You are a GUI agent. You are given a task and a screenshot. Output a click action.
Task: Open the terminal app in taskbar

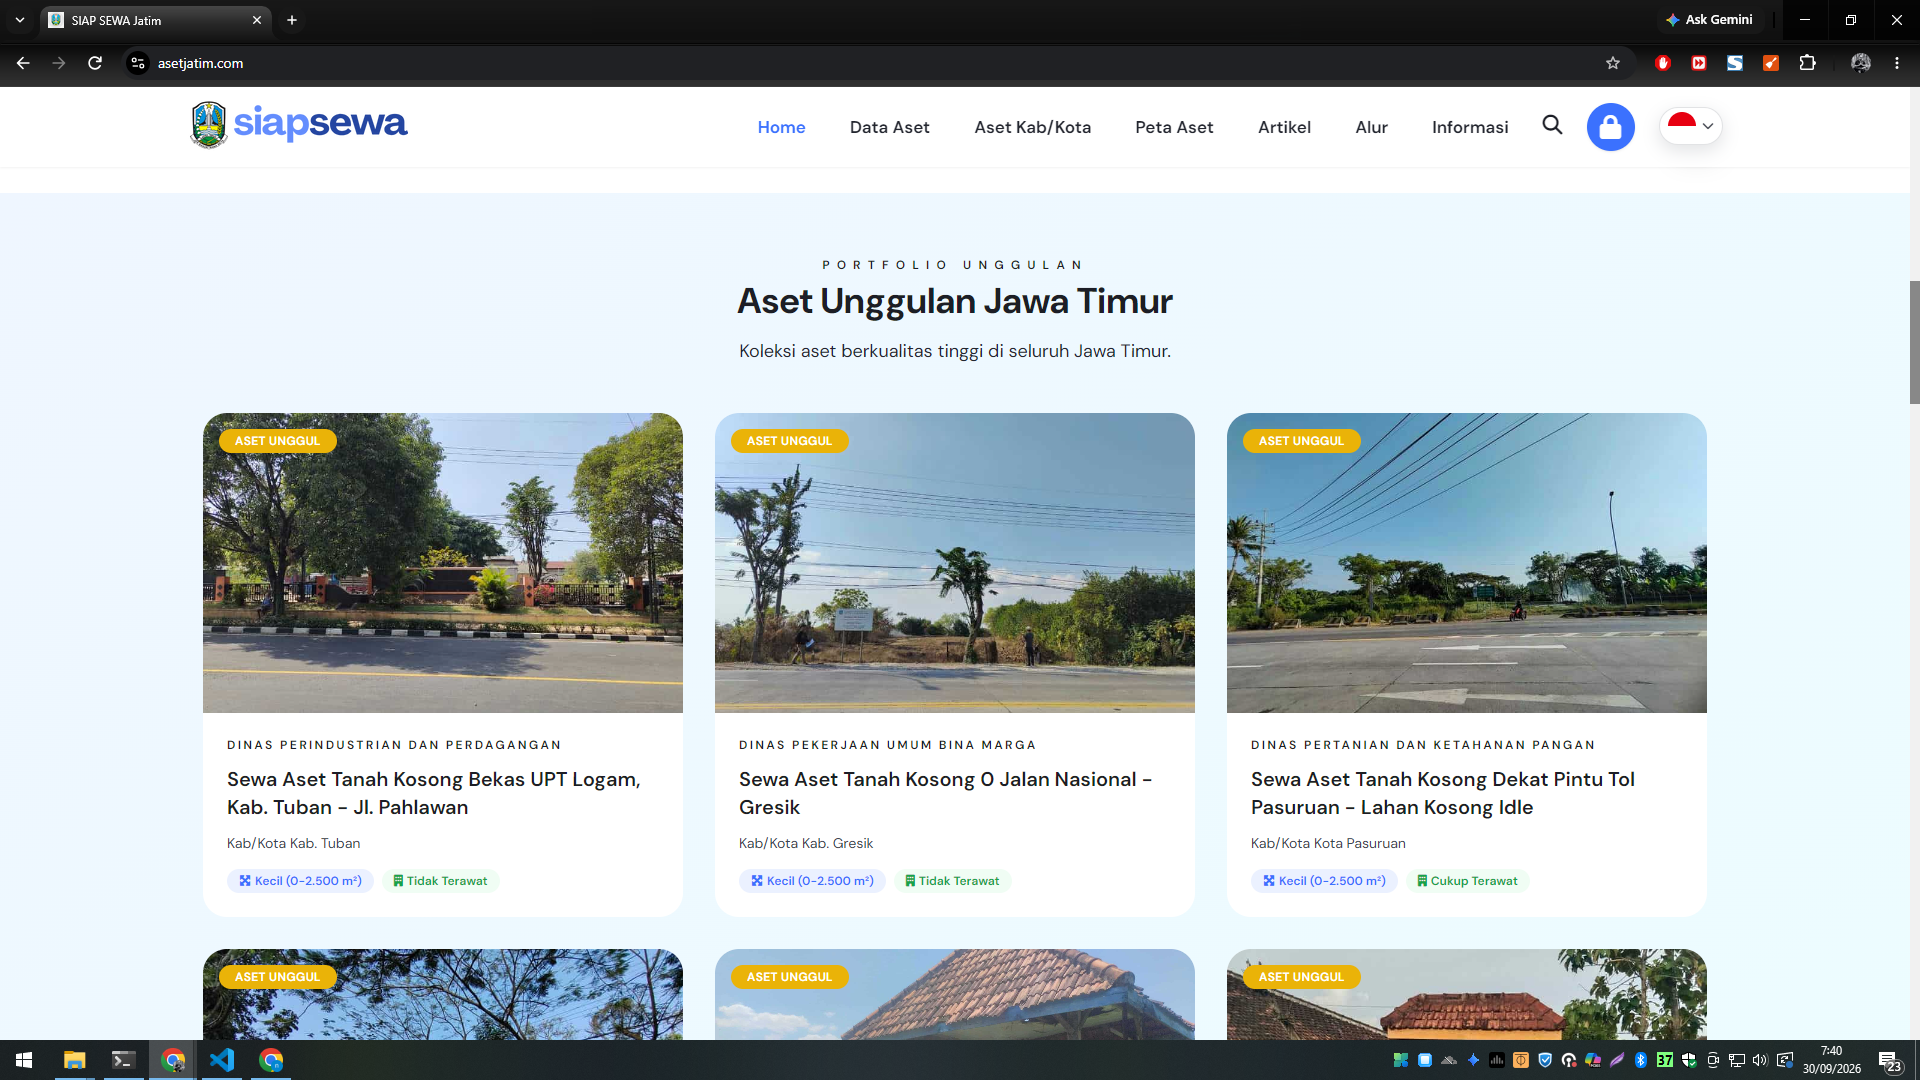click(123, 1060)
